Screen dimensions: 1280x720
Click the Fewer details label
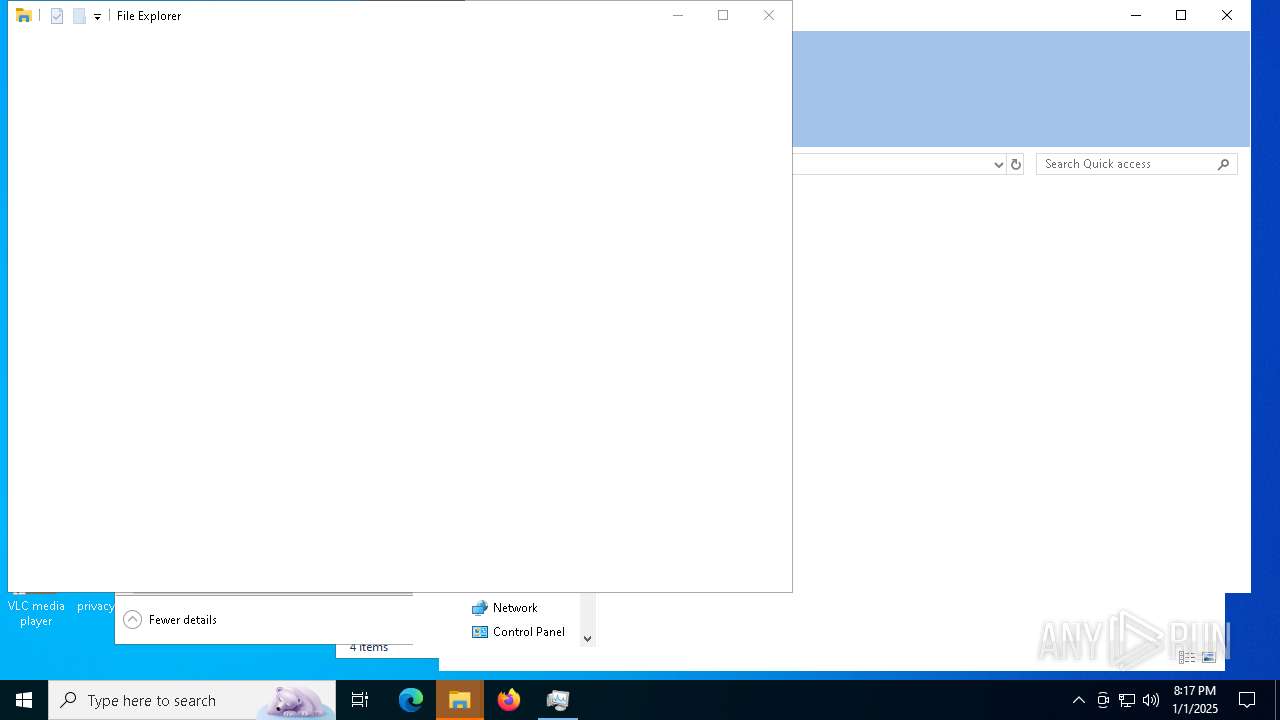coord(183,620)
